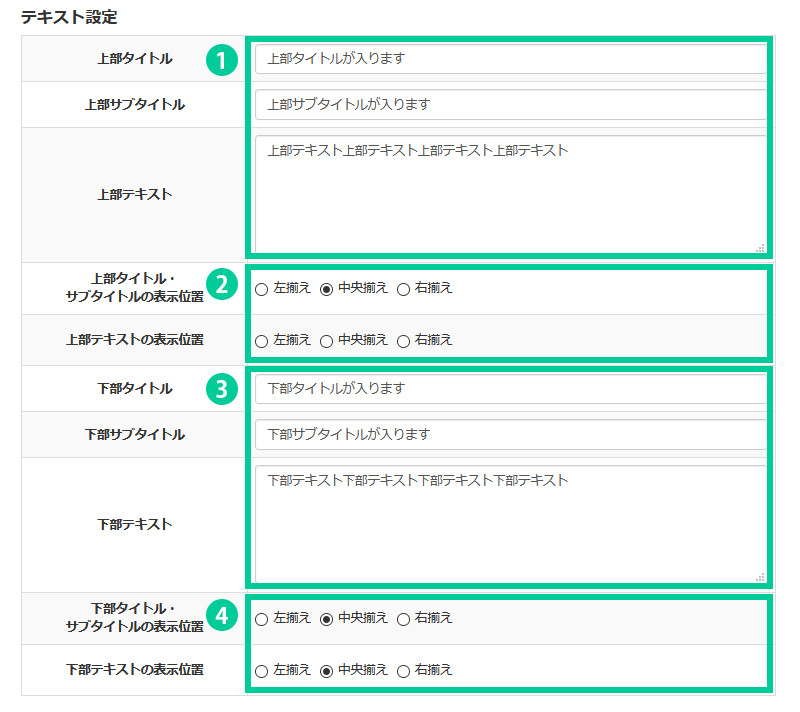Choose 中央揃え for 上部テキストの表示位置
The height and width of the screenshot is (712, 800).
(326, 341)
